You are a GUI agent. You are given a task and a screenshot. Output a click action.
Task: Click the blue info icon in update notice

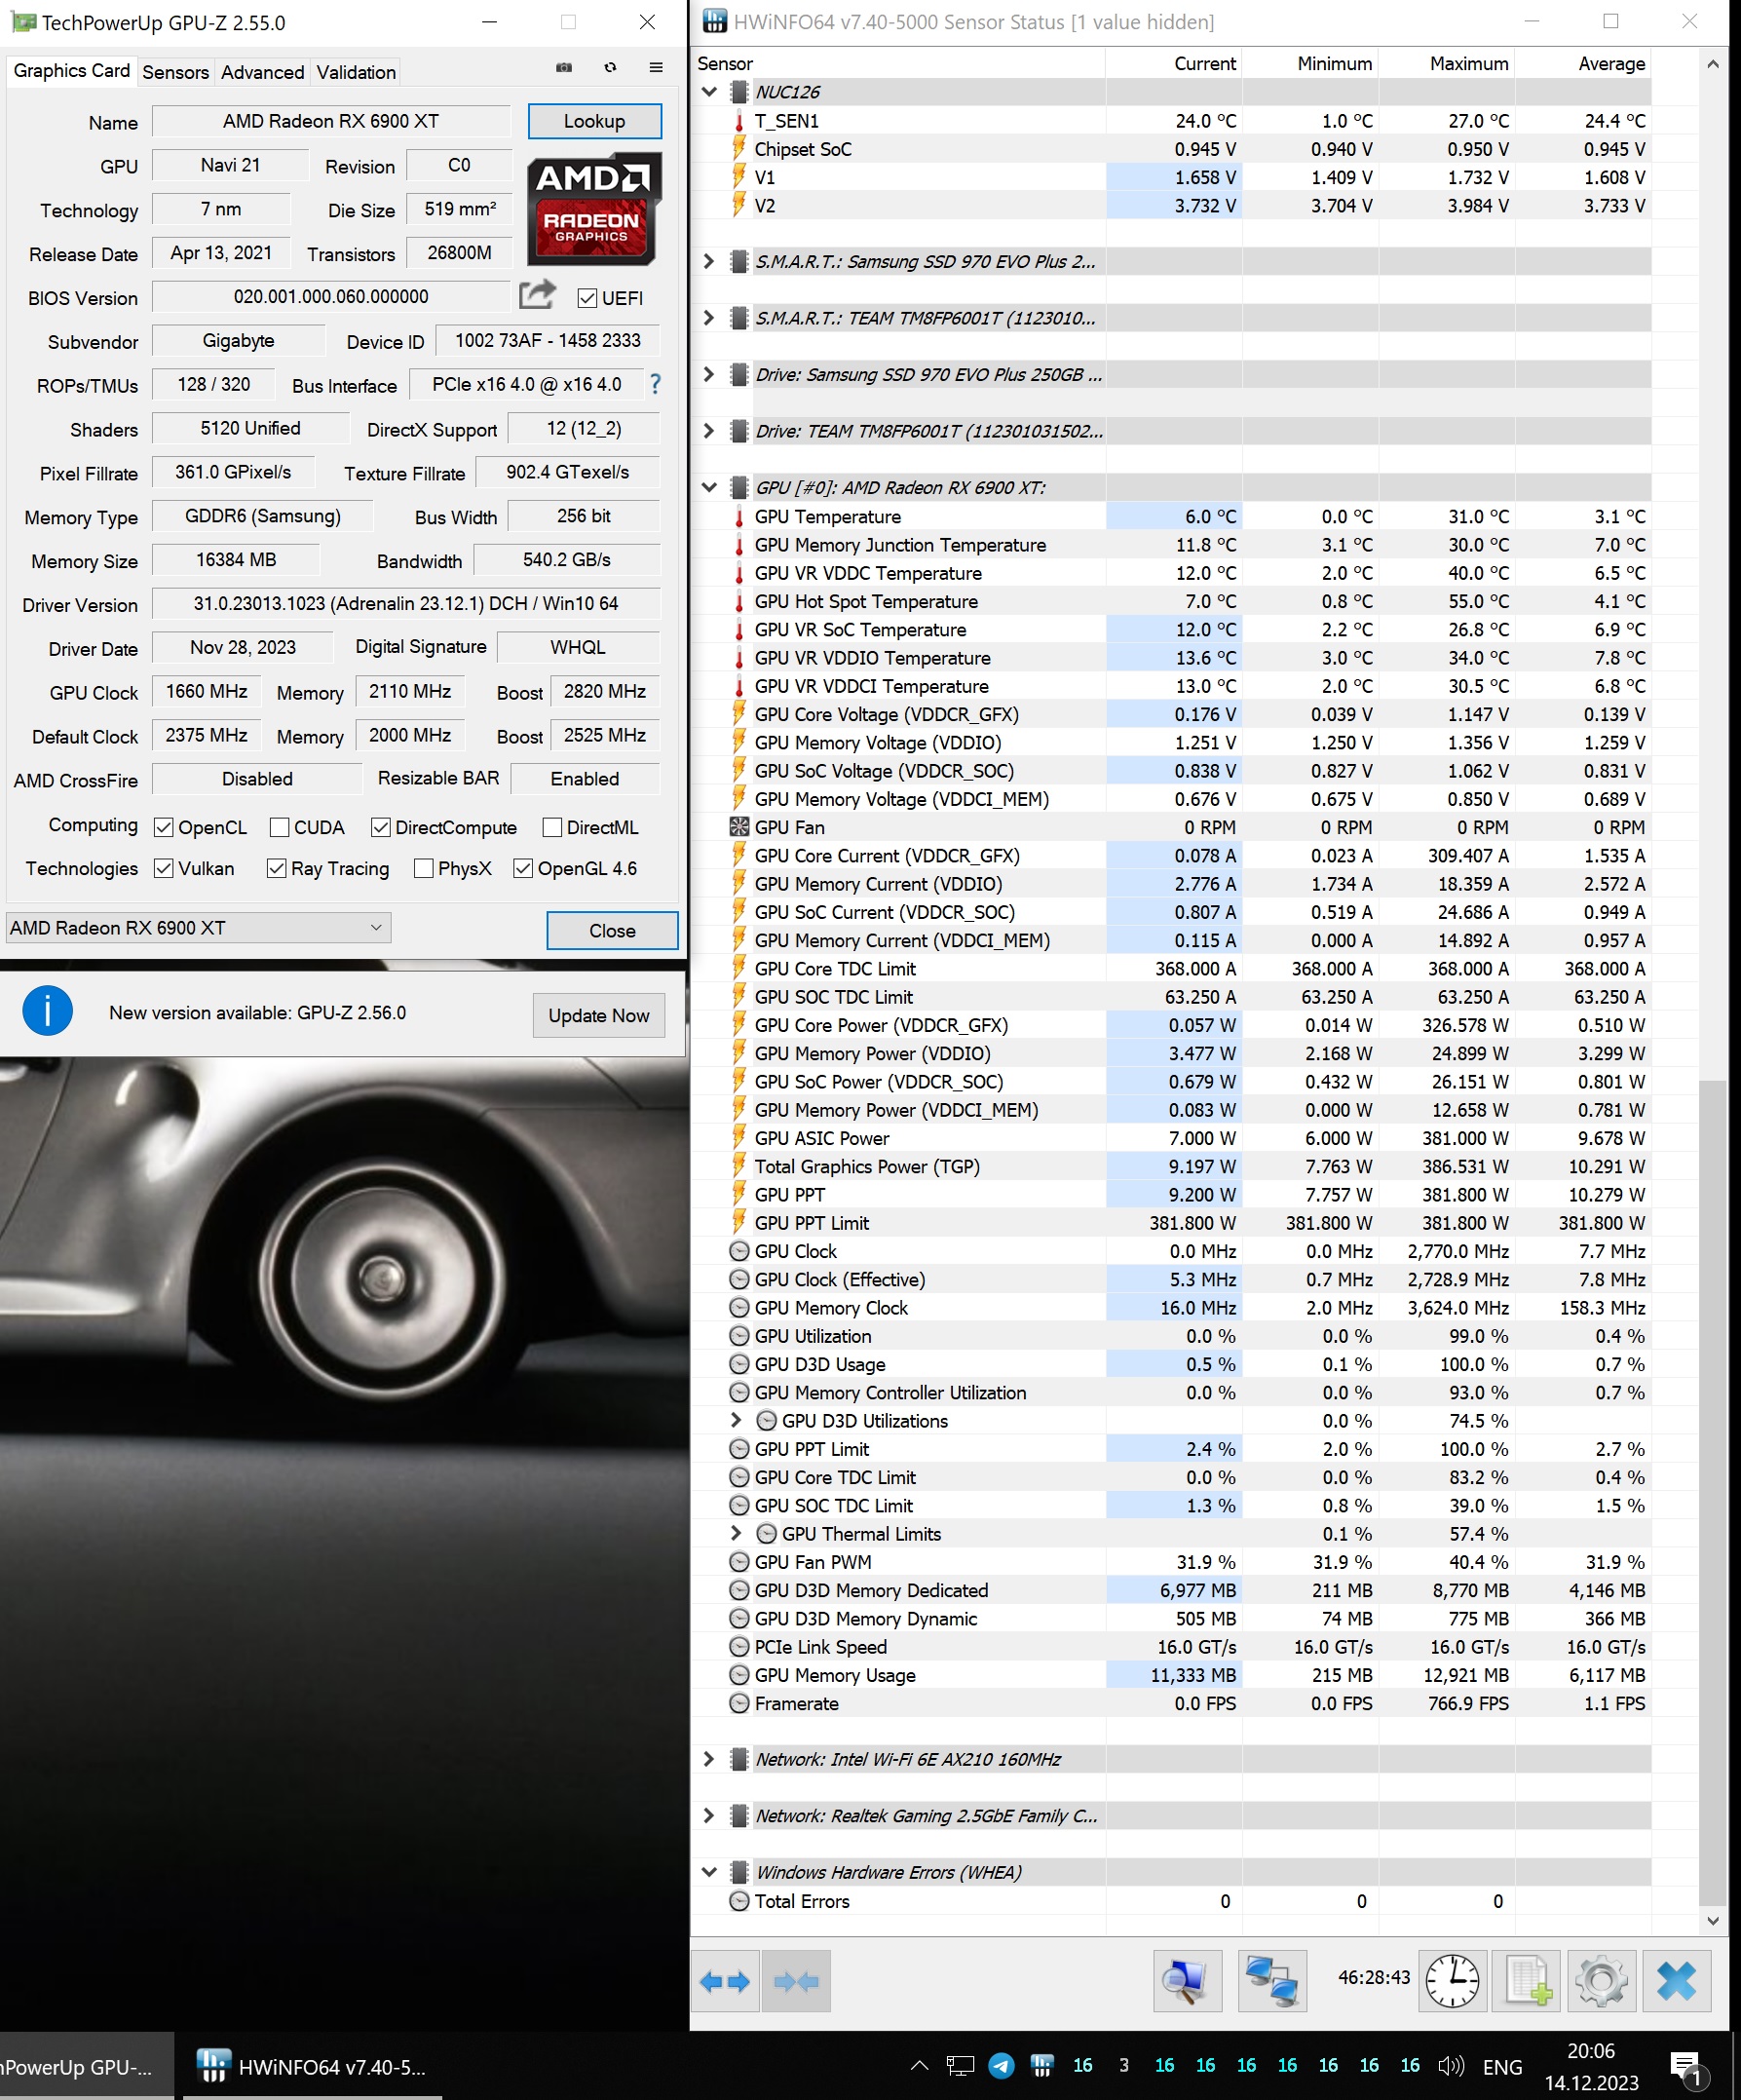(47, 1011)
